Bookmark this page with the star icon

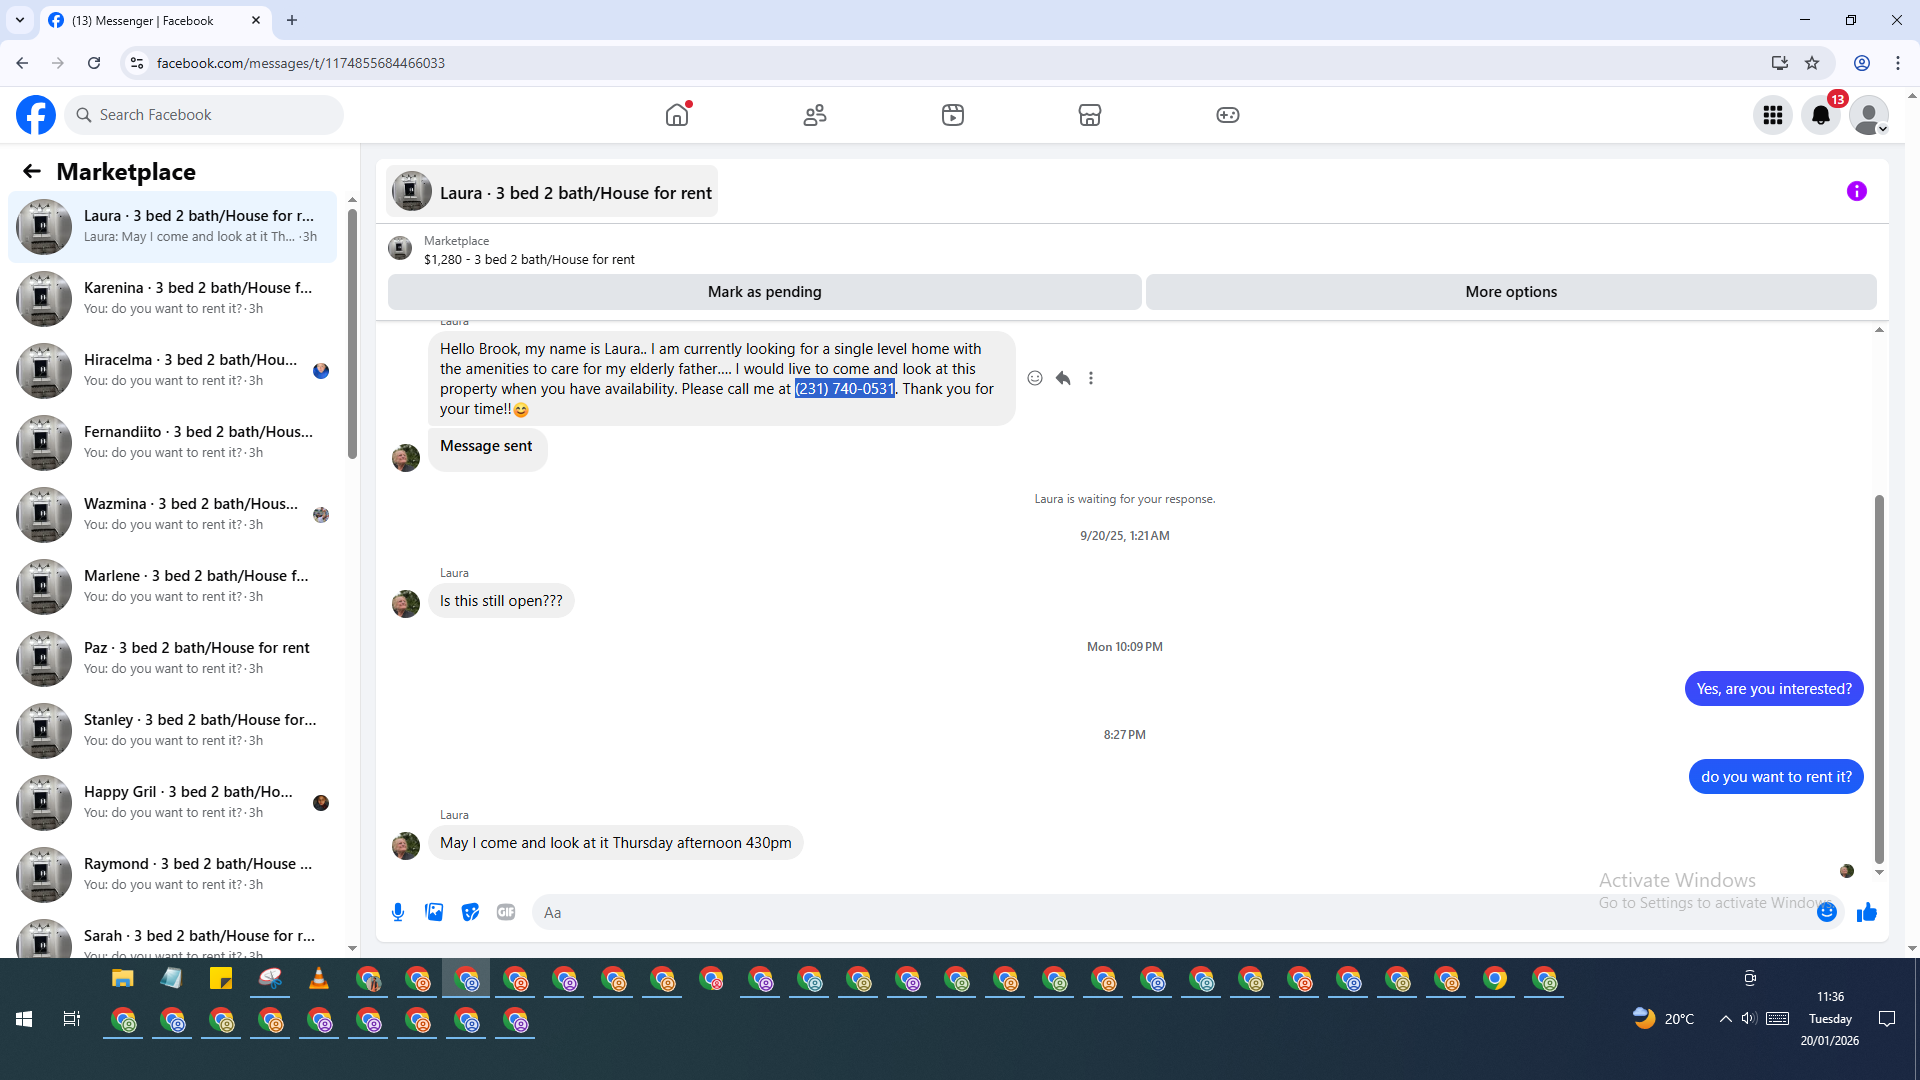1812,63
